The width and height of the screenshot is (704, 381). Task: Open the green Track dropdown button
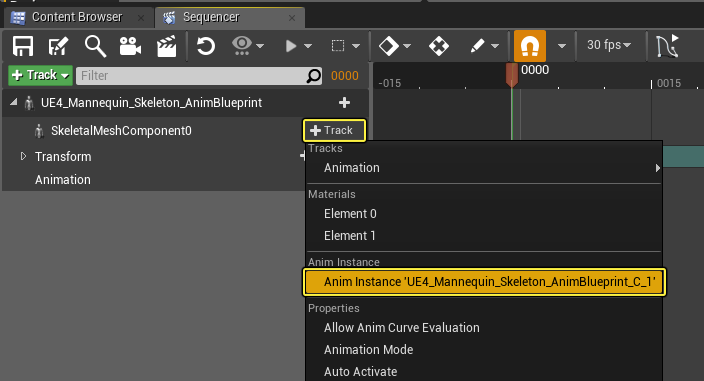pyautogui.click(x=40, y=75)
